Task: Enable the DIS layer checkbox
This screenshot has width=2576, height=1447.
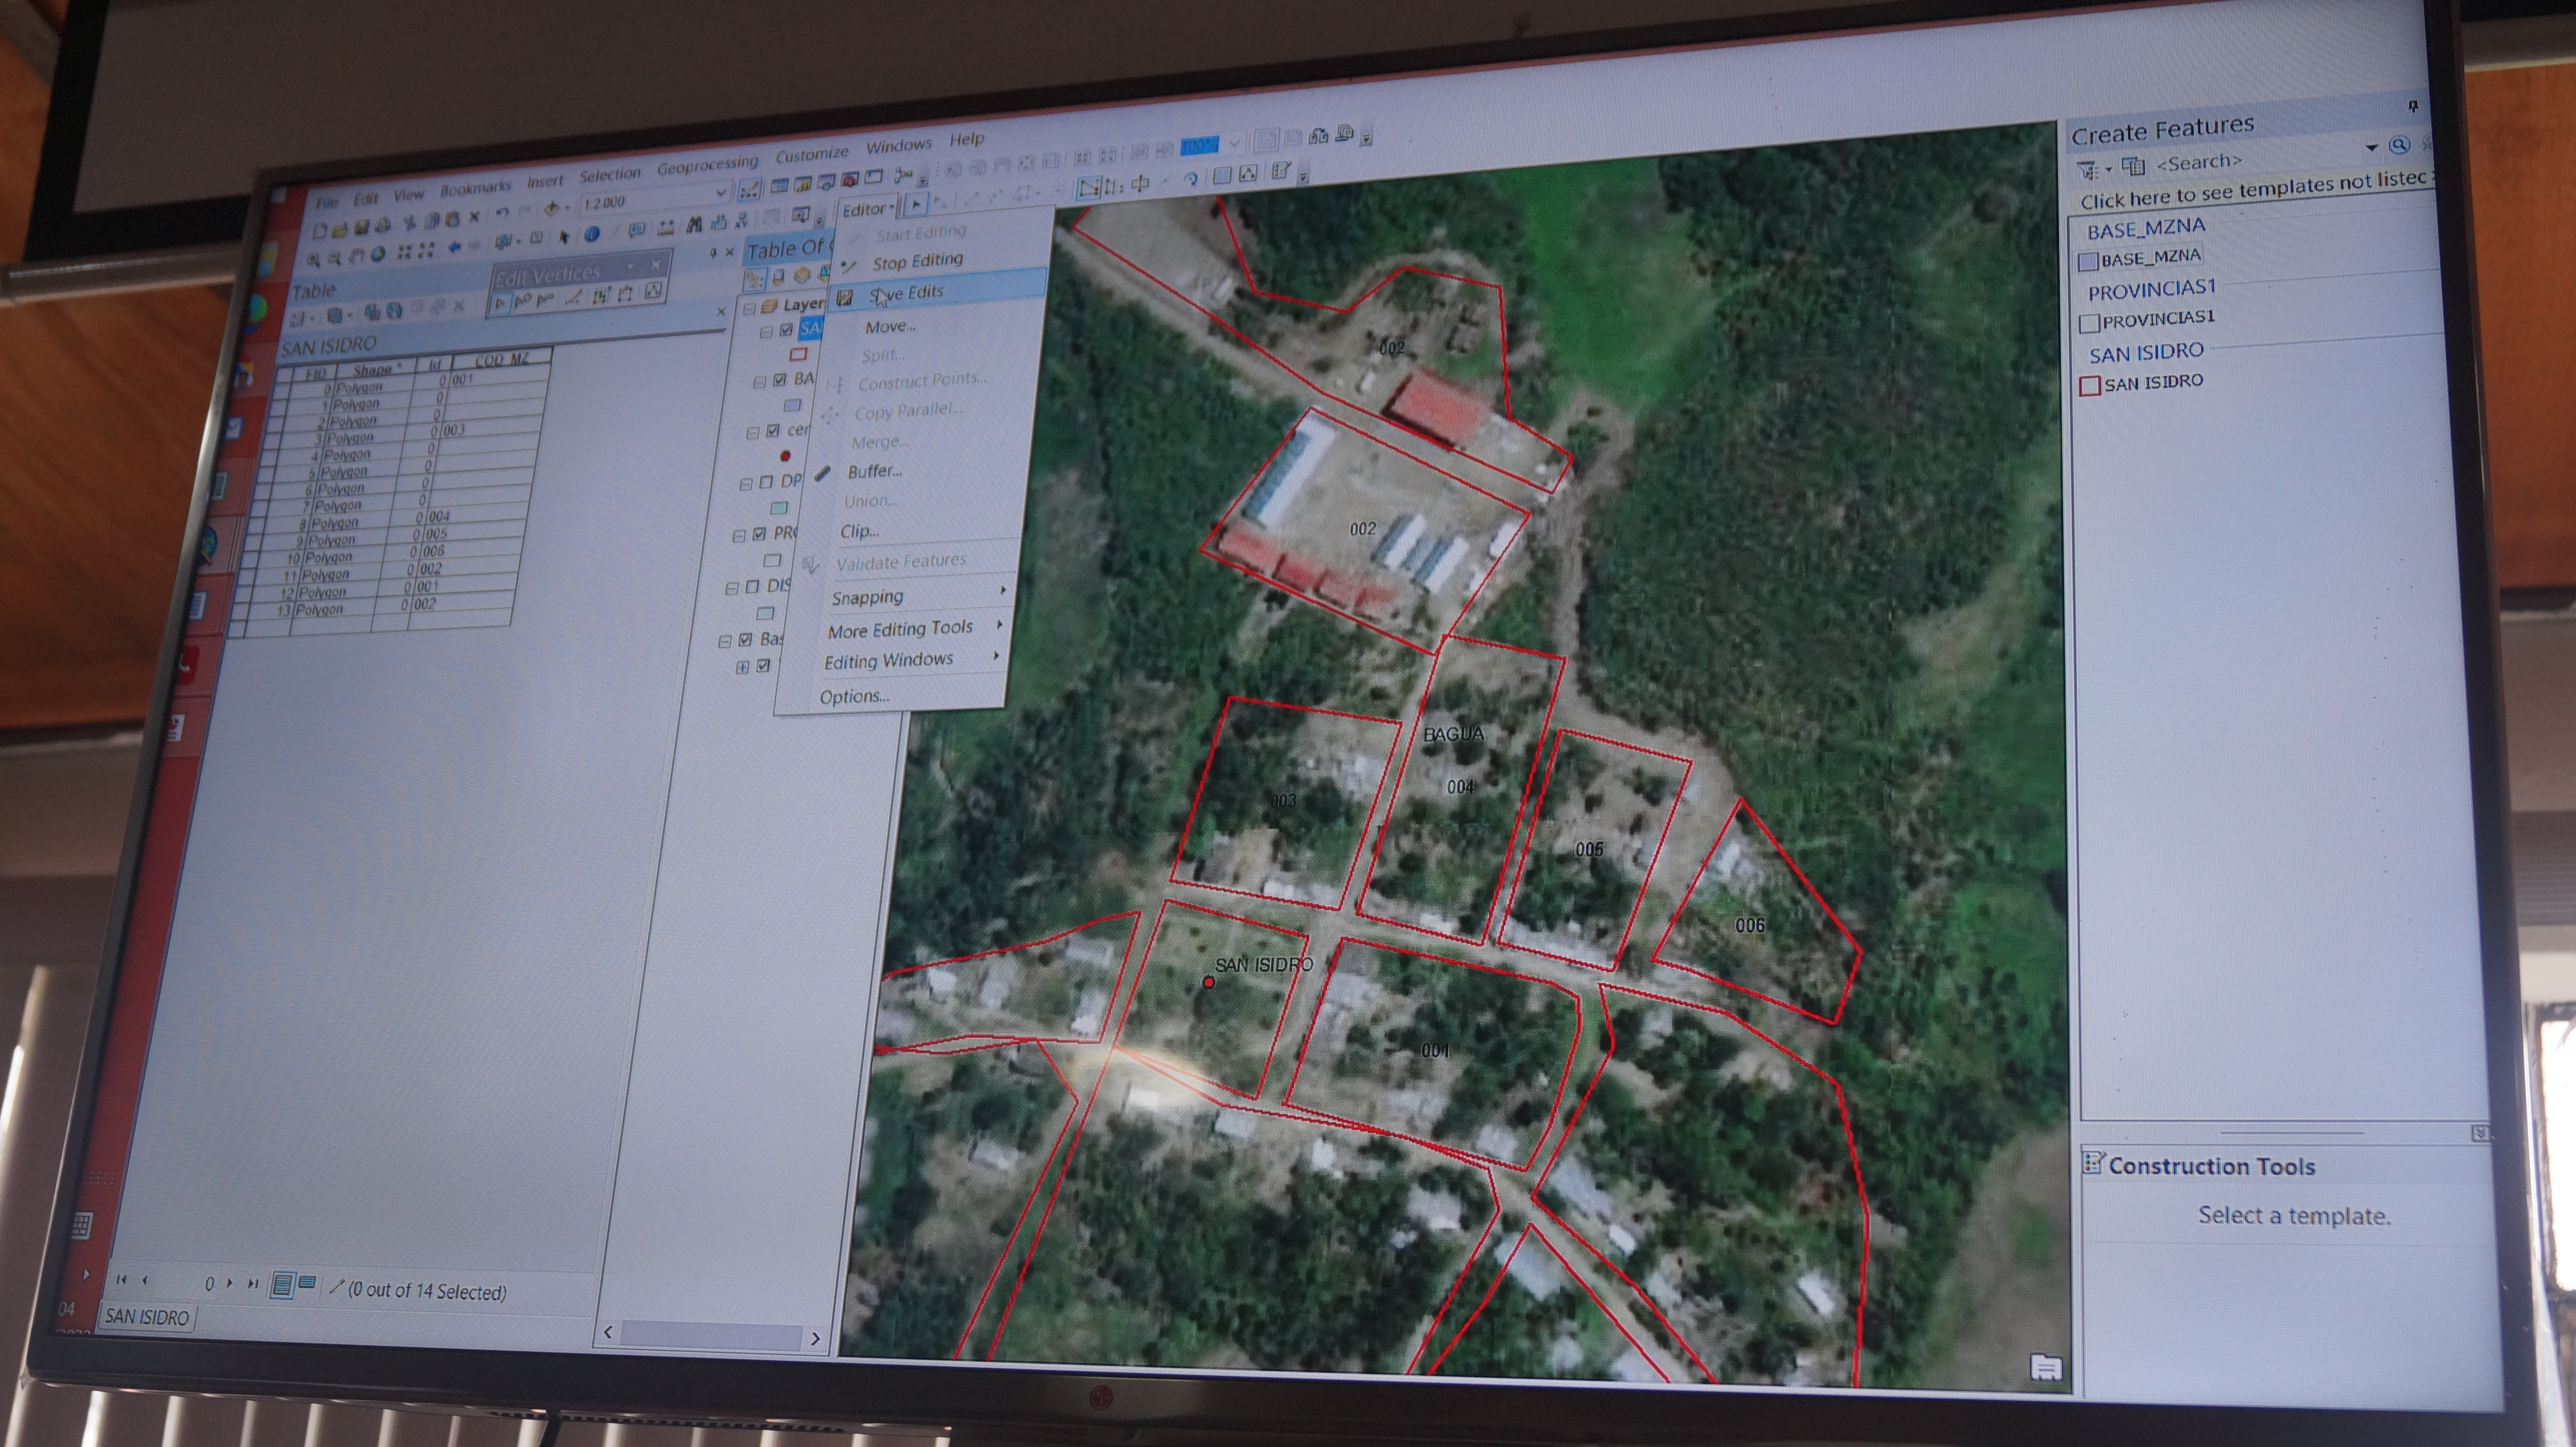Action: pos(752,586)
